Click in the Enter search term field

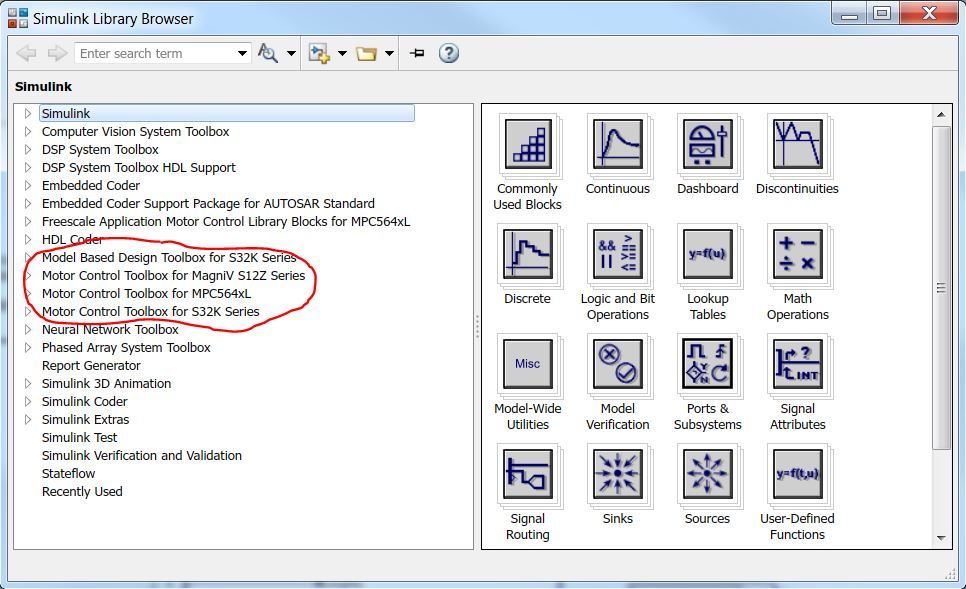(155, 54)
